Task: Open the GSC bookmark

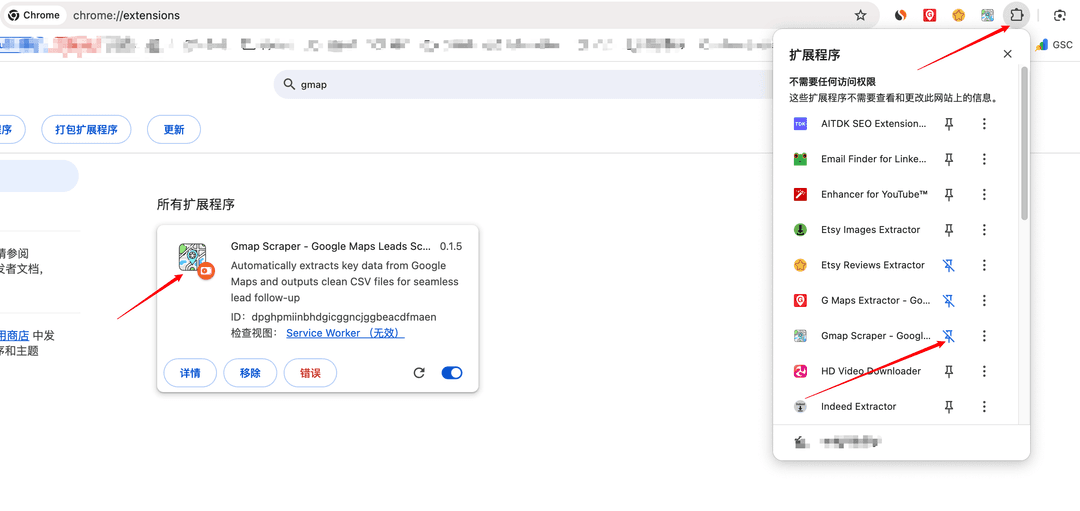Action: pyautogui.click(x=1055, y=45)
